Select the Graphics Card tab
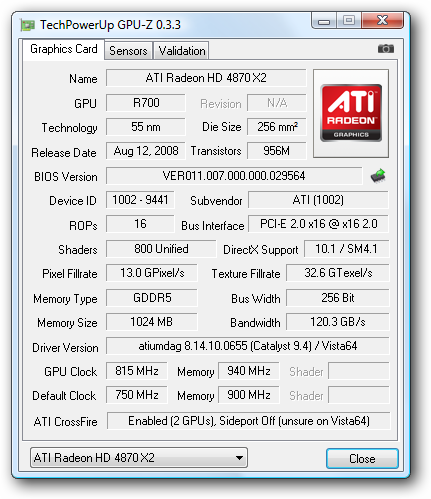 tap(64, 49)
